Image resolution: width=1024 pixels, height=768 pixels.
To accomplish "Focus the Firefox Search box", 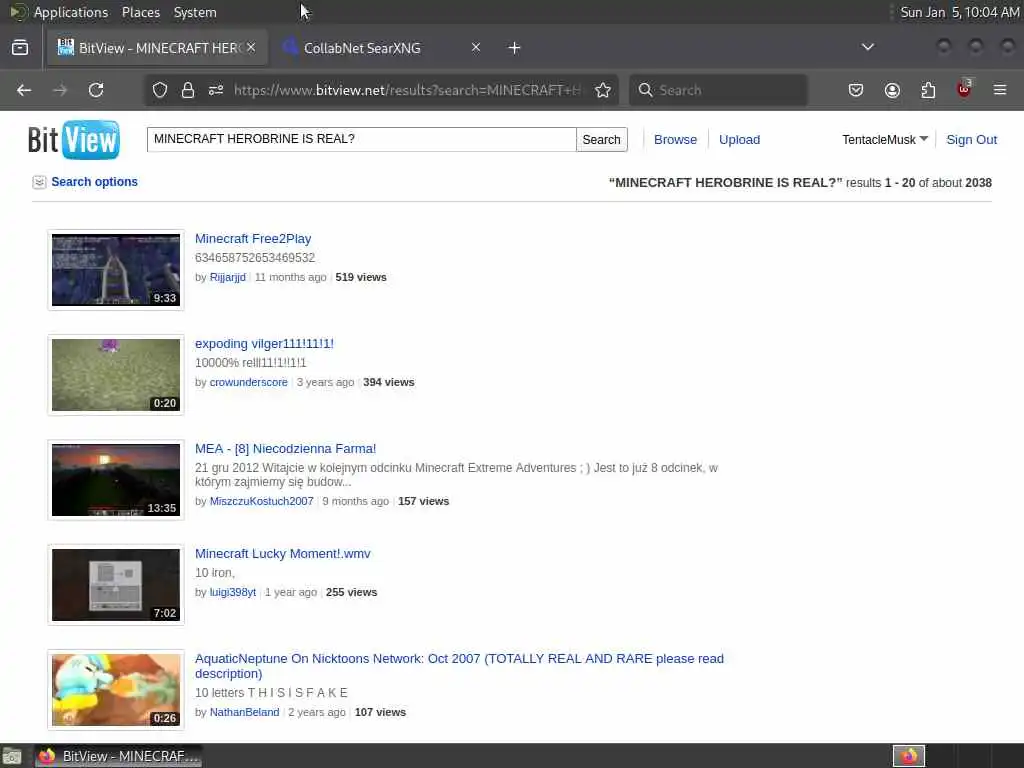I will click(x=718, y=90).
